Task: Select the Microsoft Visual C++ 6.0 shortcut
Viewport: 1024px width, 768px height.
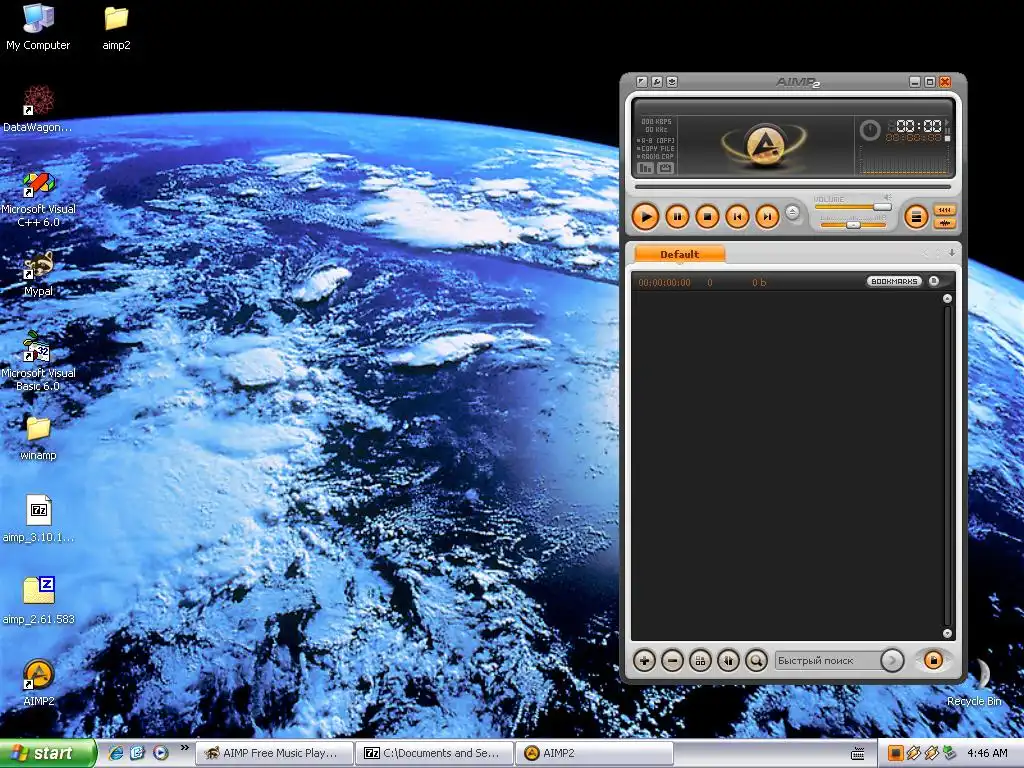Action: [x=38, y=199]
